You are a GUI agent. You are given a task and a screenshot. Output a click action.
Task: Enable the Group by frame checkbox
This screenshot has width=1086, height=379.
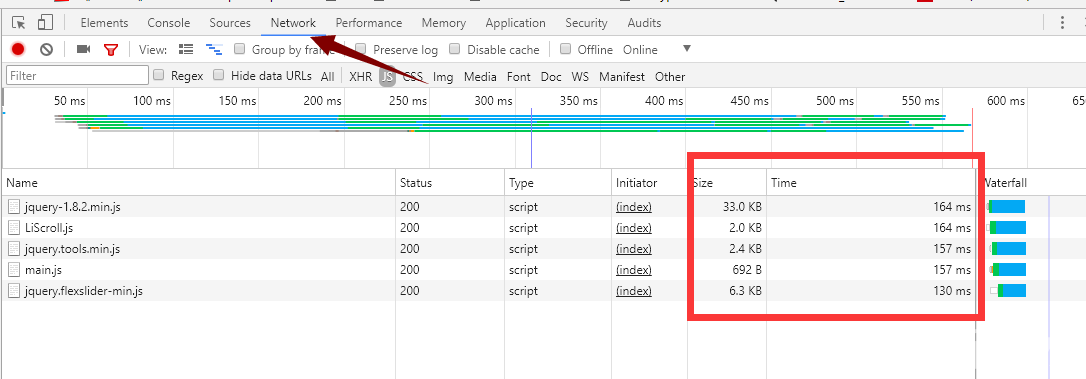pos(240,49)
